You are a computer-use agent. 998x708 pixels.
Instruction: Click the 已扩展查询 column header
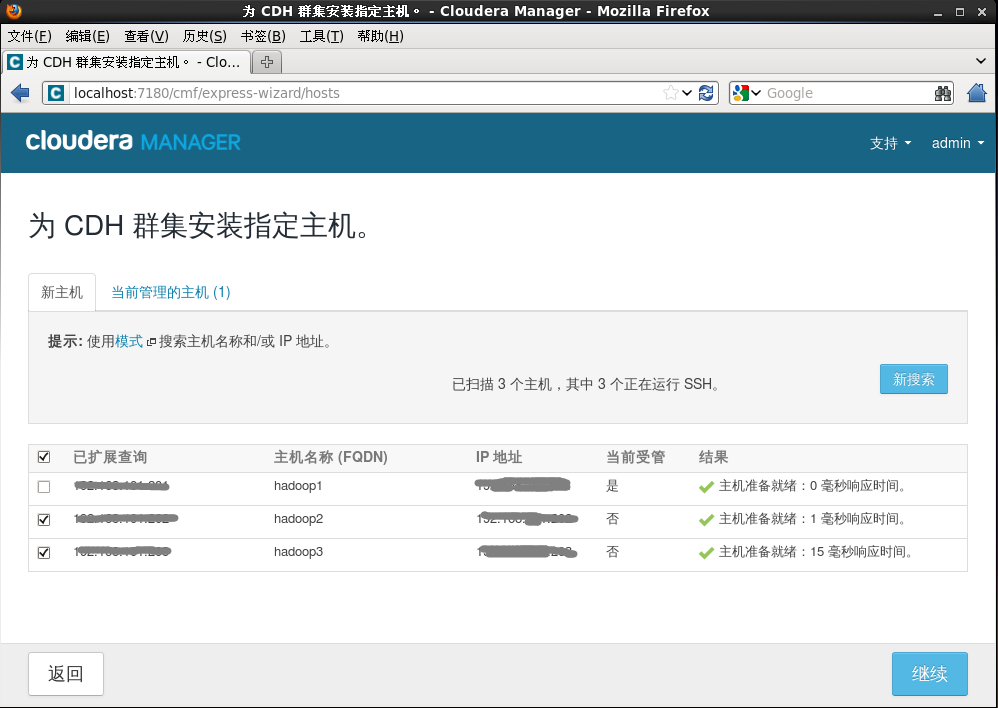click(x=110, y=457)
